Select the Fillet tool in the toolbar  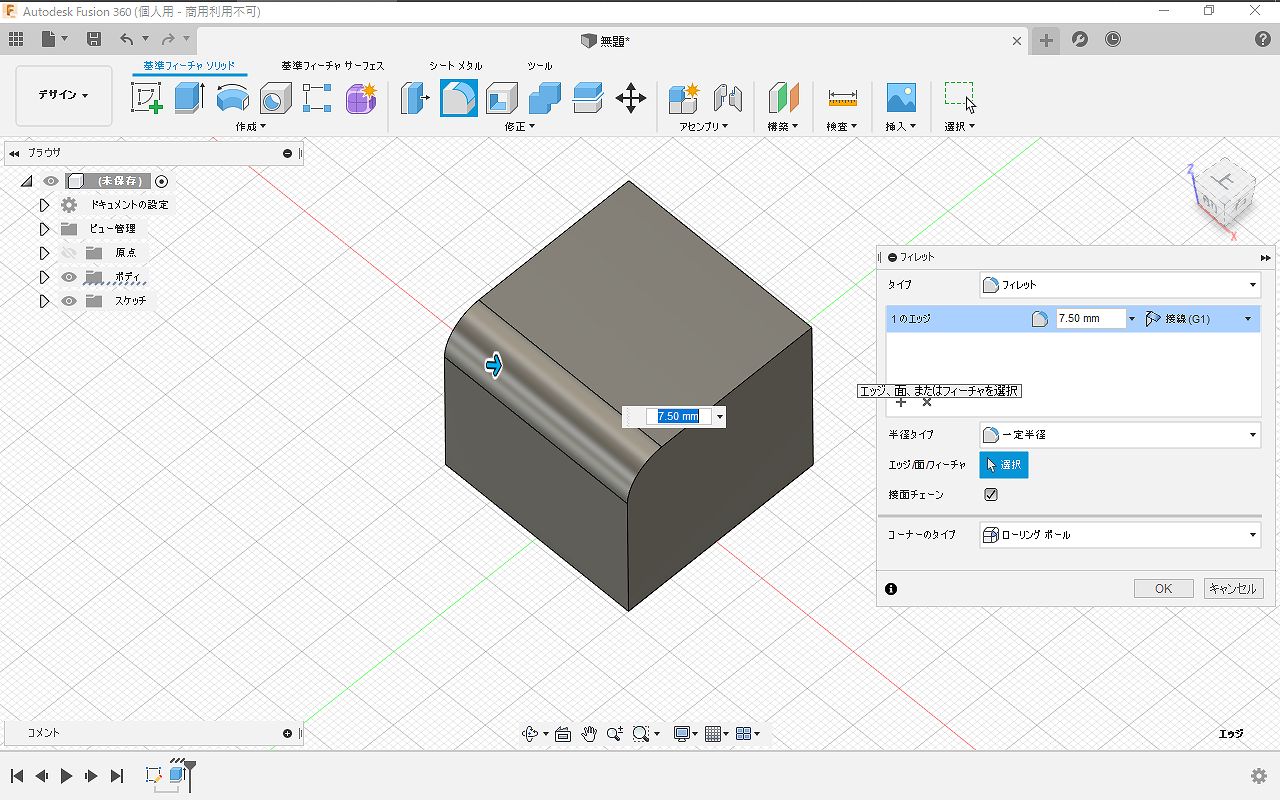pyautogui.click(x=459, y=98)
